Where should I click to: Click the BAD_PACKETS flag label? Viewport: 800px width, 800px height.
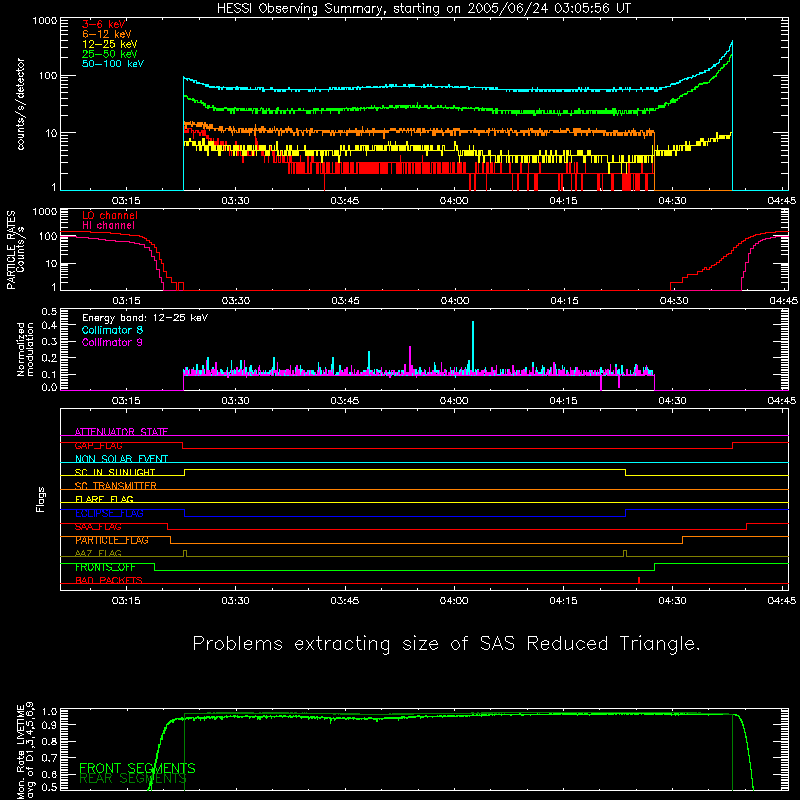(109, 581)
